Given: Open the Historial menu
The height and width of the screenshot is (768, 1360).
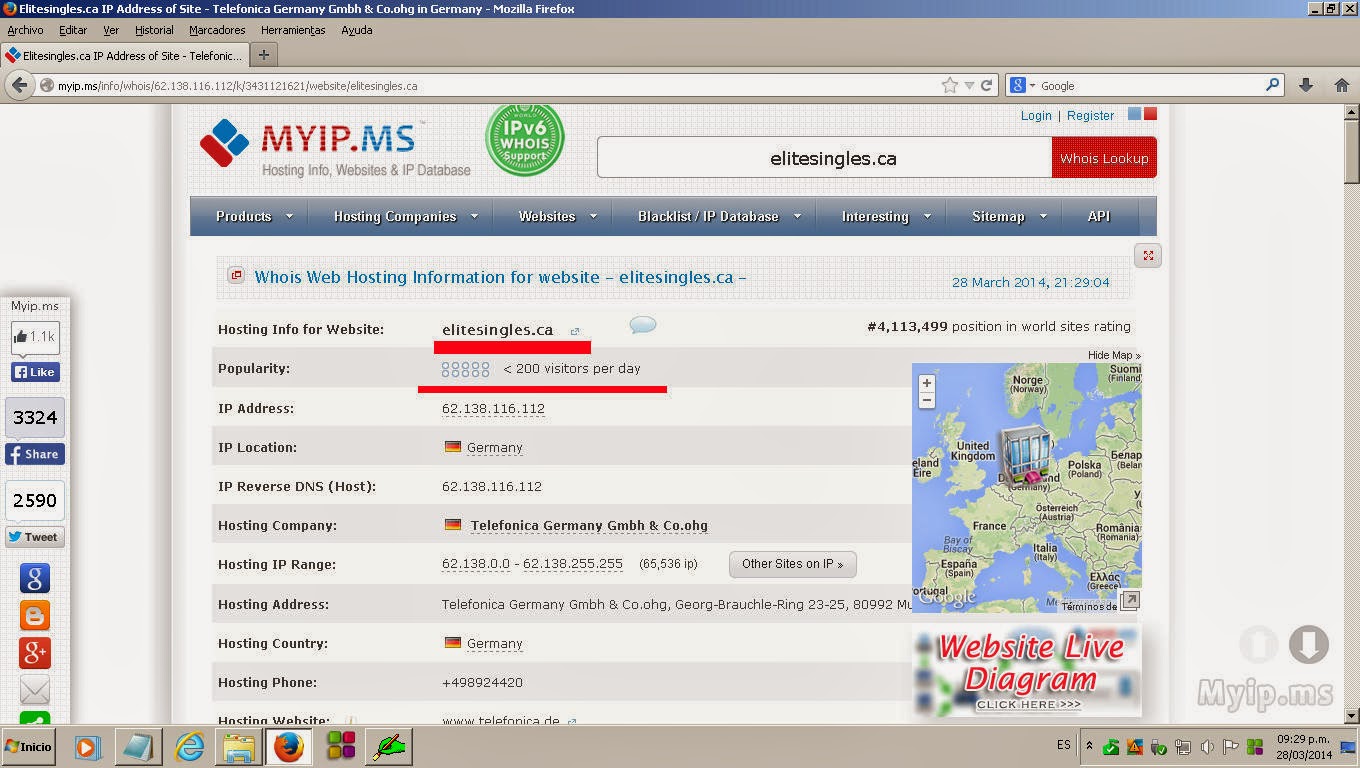Looking at the screenshot, I should [154, 30].
